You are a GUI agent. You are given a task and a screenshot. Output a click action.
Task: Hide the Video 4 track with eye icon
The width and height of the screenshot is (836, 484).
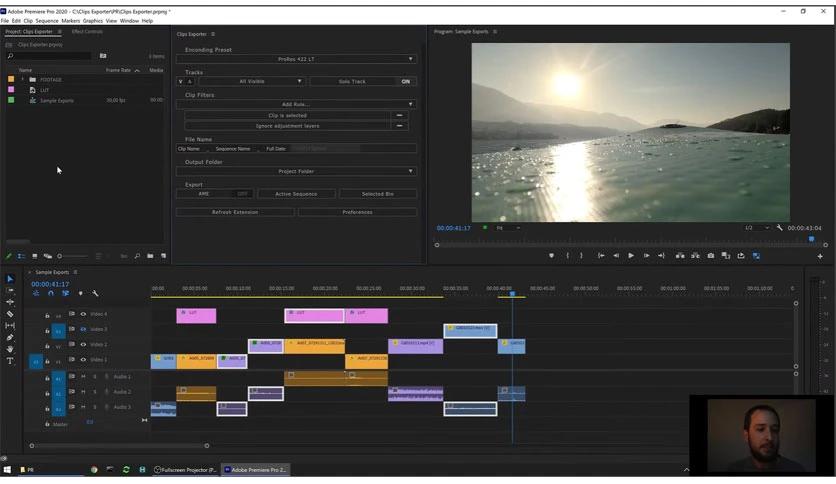point(83,314)
